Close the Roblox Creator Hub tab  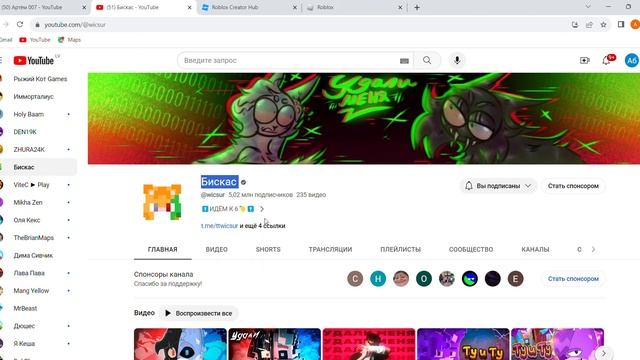click(x=295, y=7)
